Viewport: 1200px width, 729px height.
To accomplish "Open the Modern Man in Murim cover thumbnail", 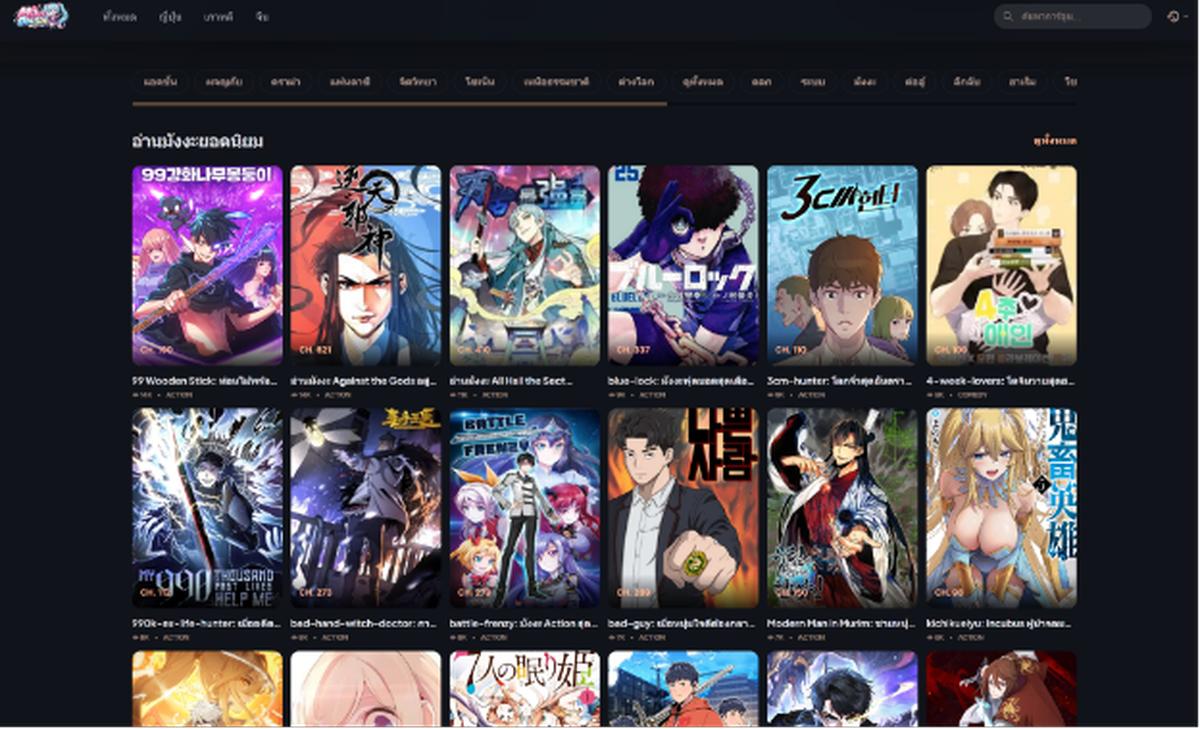I will coord(842,508).
